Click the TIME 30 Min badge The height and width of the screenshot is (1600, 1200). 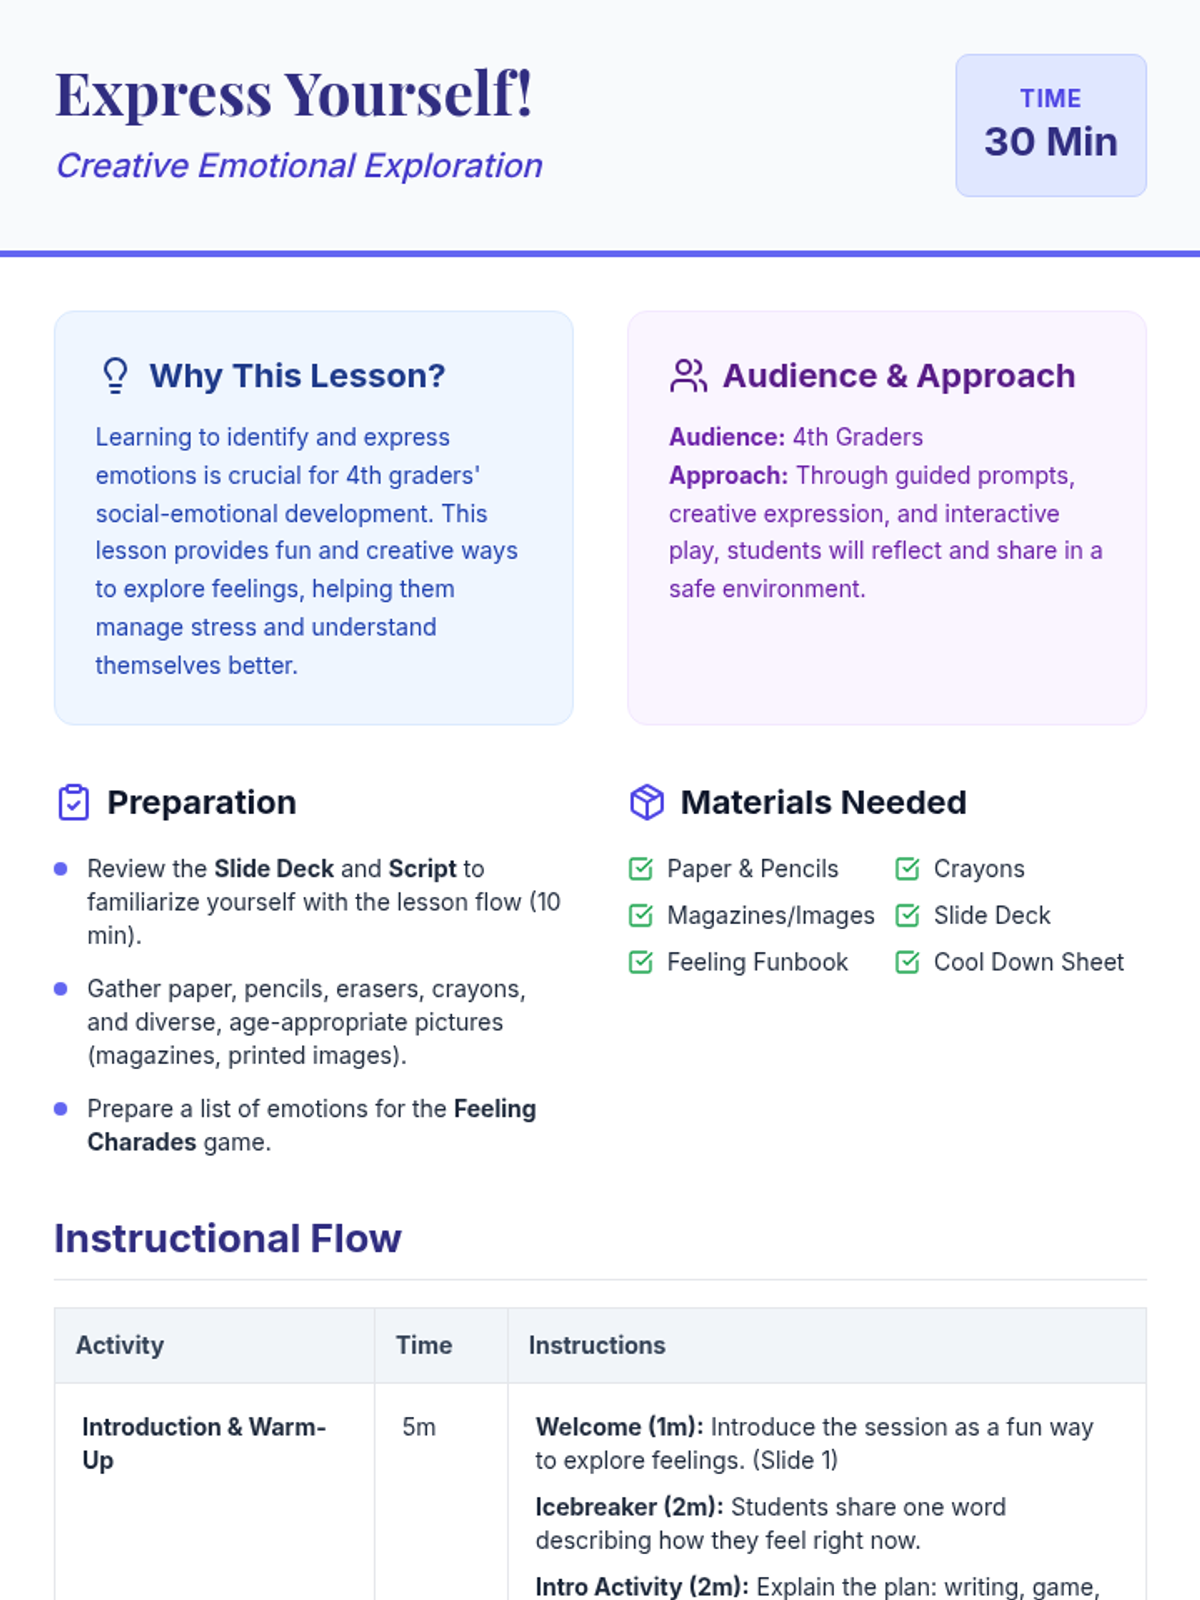(x=1051, y=125)
